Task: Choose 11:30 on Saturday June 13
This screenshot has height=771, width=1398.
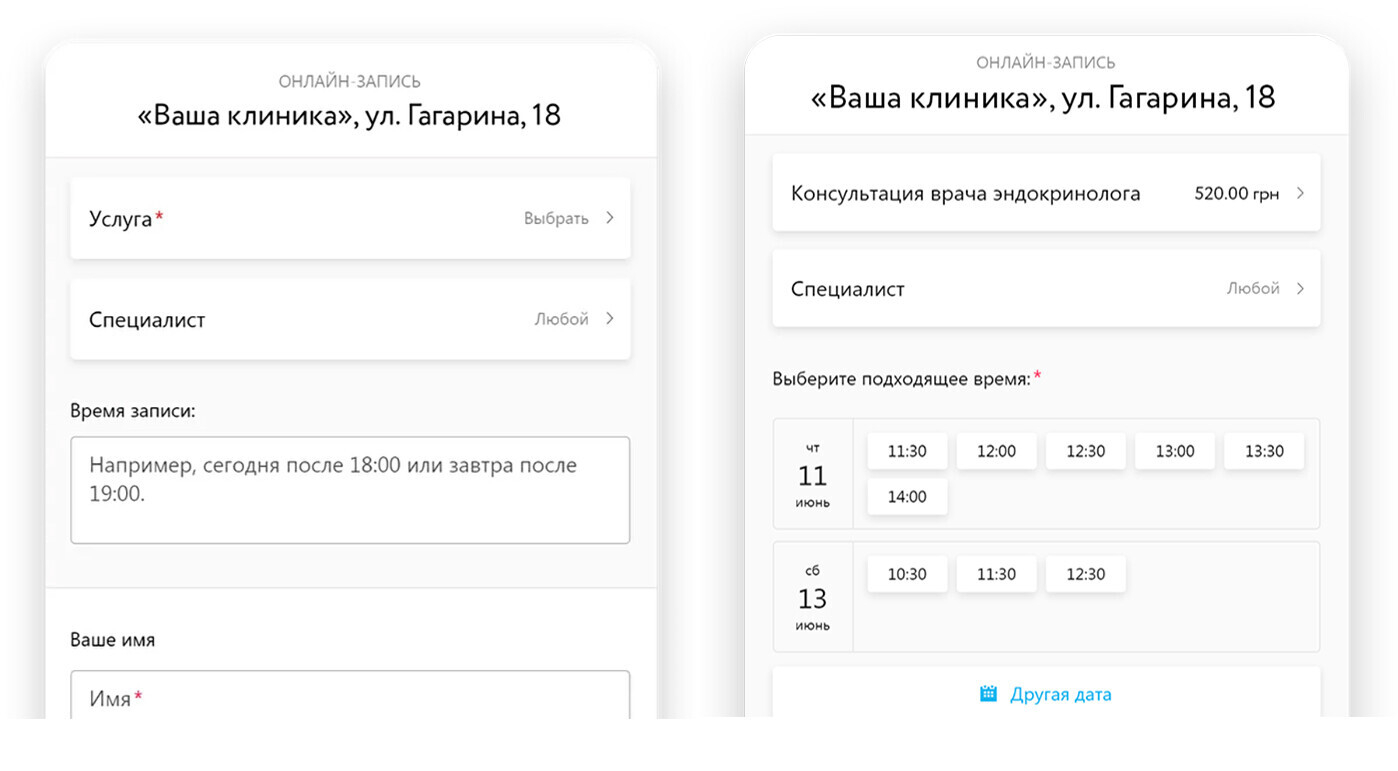Action: (x=996, y=574)
